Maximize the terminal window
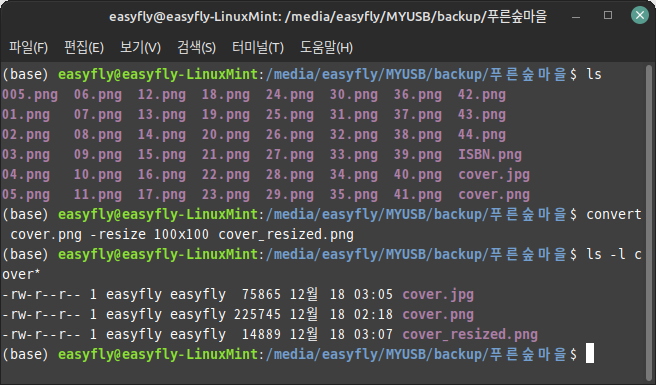 608,15
